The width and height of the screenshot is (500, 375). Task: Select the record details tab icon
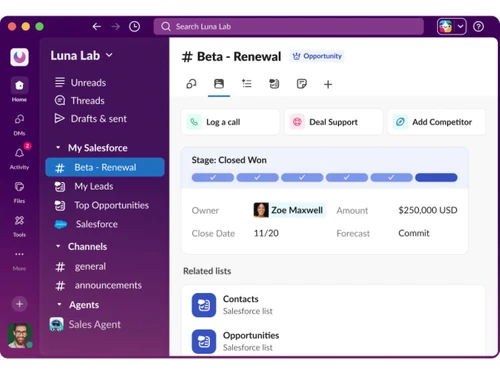(x=219, y=84)
